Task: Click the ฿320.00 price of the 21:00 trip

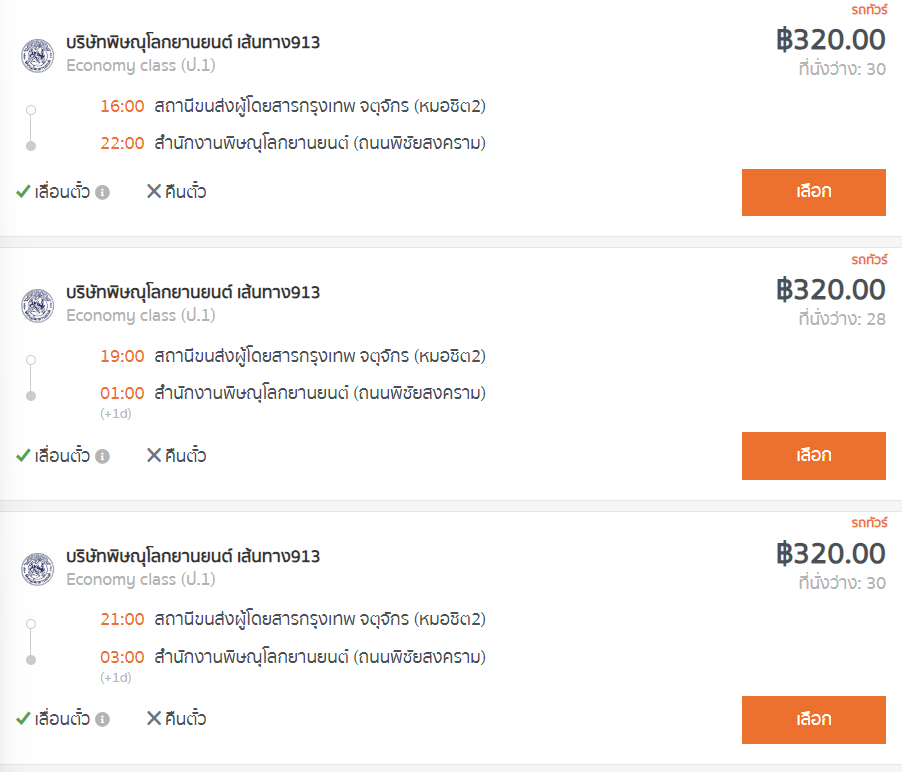Action: point(831,554)
